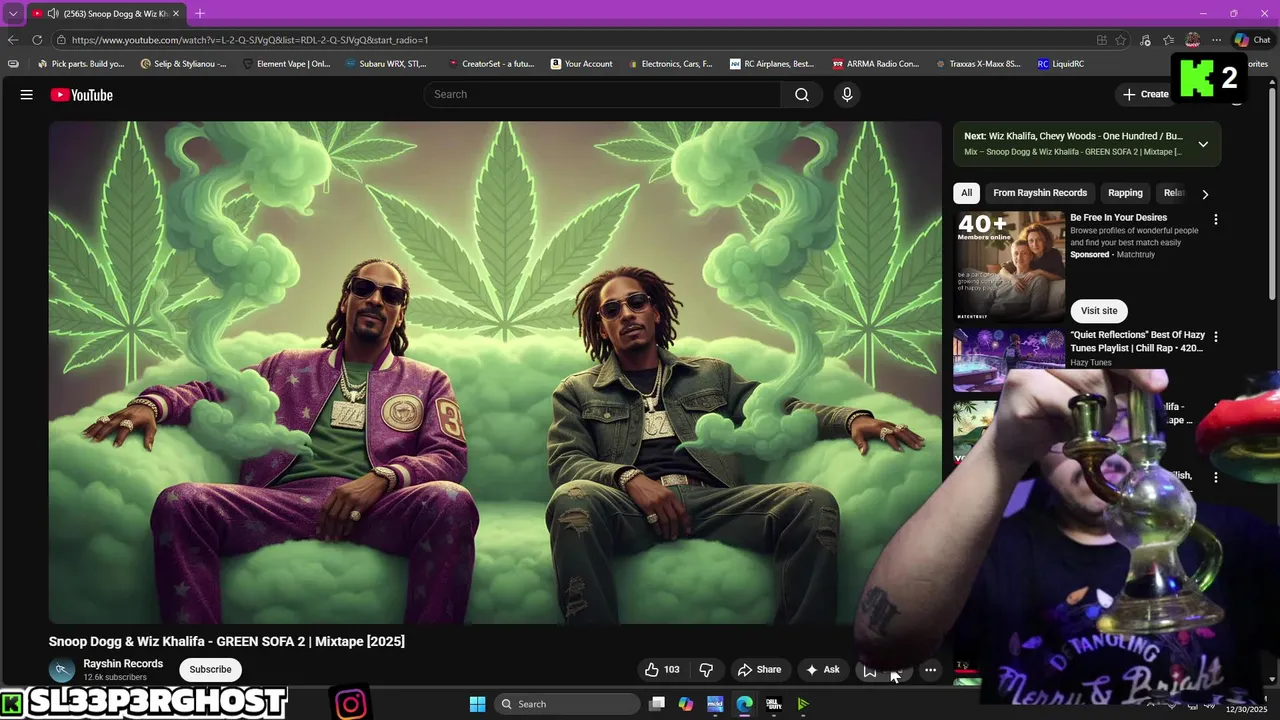Save the video using the bookmark button
1280x720 pixels.
click(x=870, y=670)
